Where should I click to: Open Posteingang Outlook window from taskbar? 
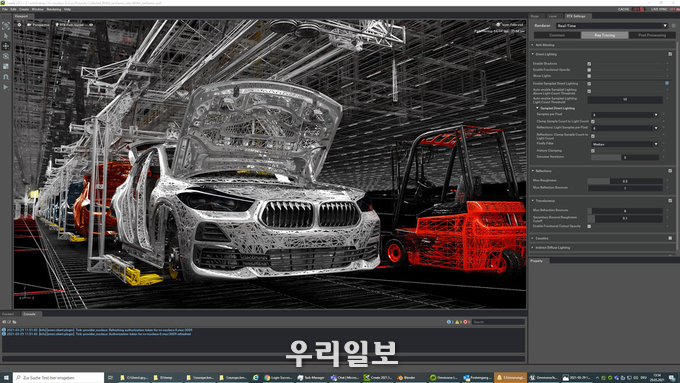coord(477,377)
